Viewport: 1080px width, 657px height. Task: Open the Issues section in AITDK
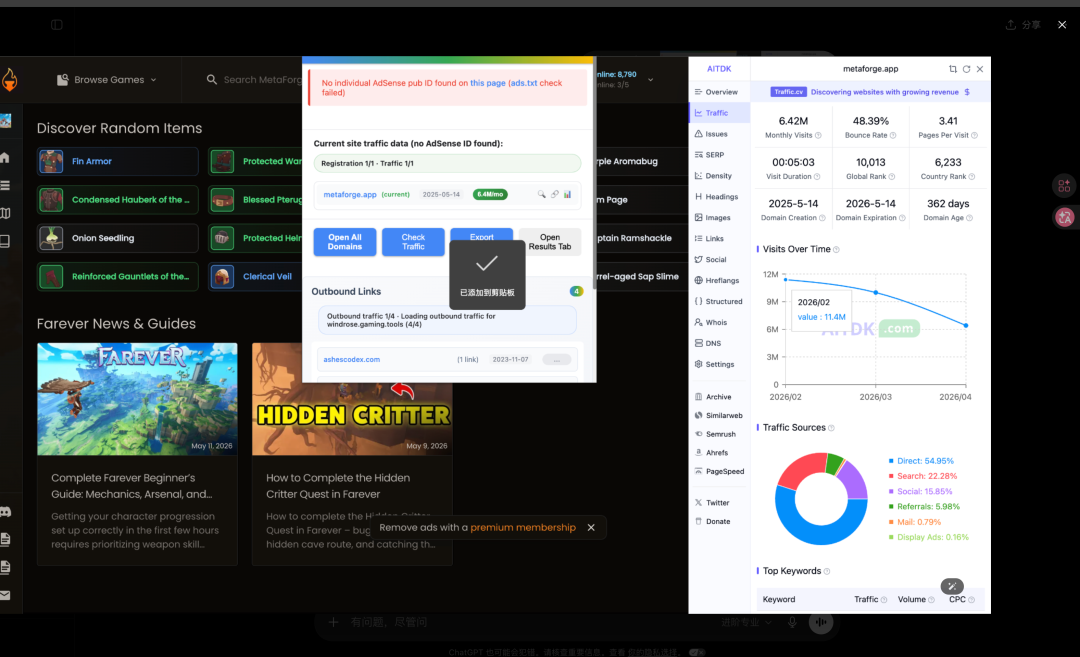click(x=712, y=134)
